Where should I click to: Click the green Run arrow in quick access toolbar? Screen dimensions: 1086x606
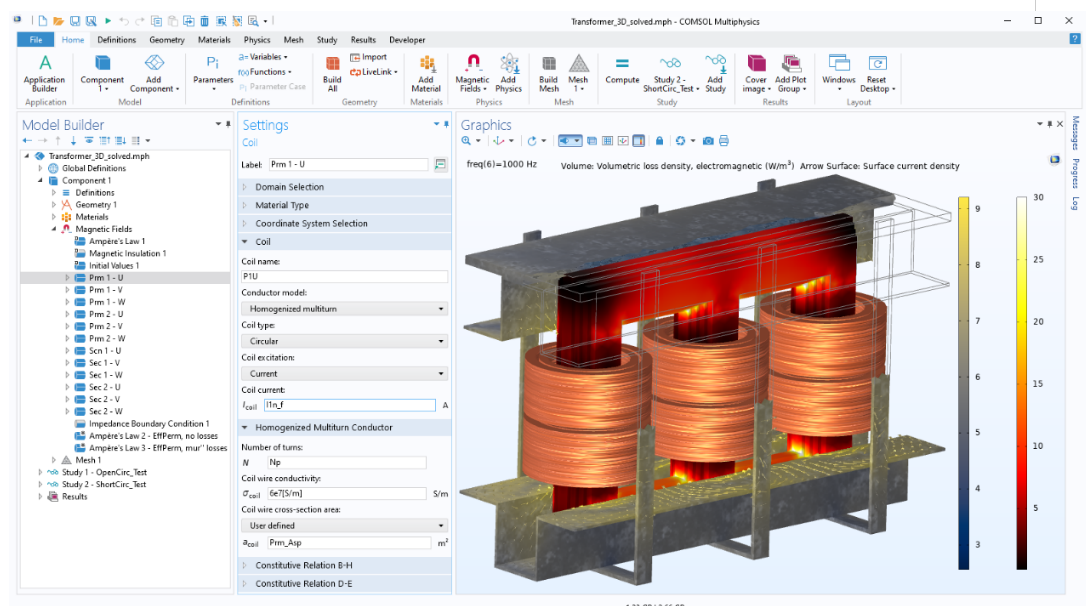(108, 21)
